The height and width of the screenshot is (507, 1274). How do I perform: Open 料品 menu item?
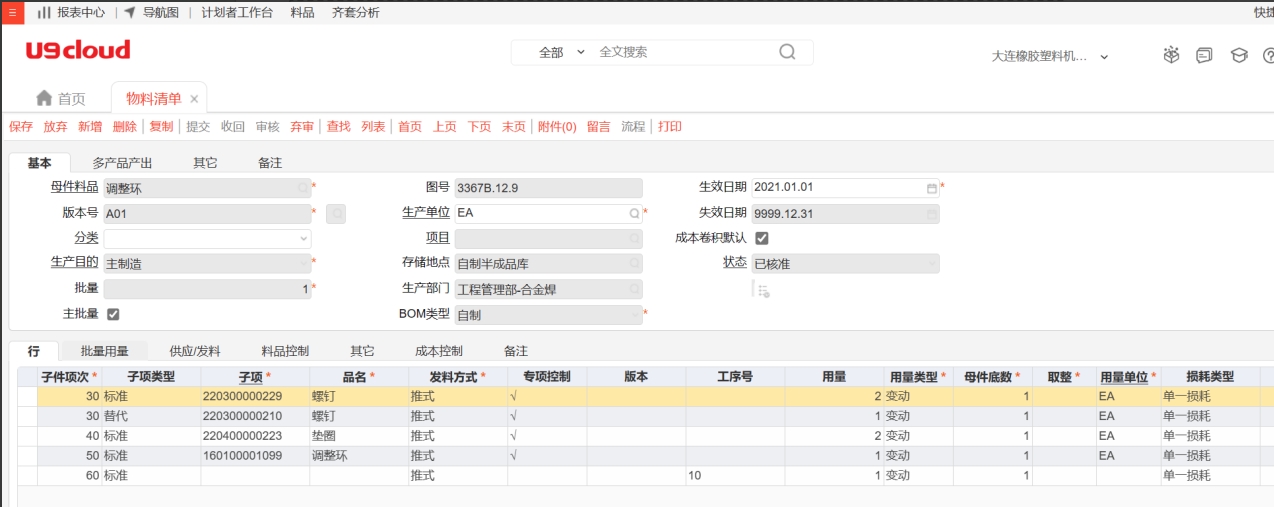click(x=302, y=12)
